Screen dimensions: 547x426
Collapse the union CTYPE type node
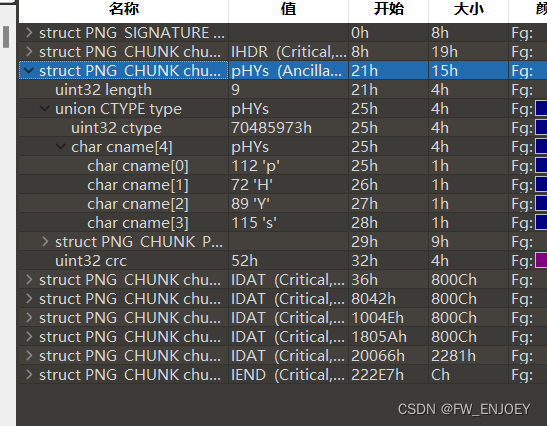click(45, 109)
